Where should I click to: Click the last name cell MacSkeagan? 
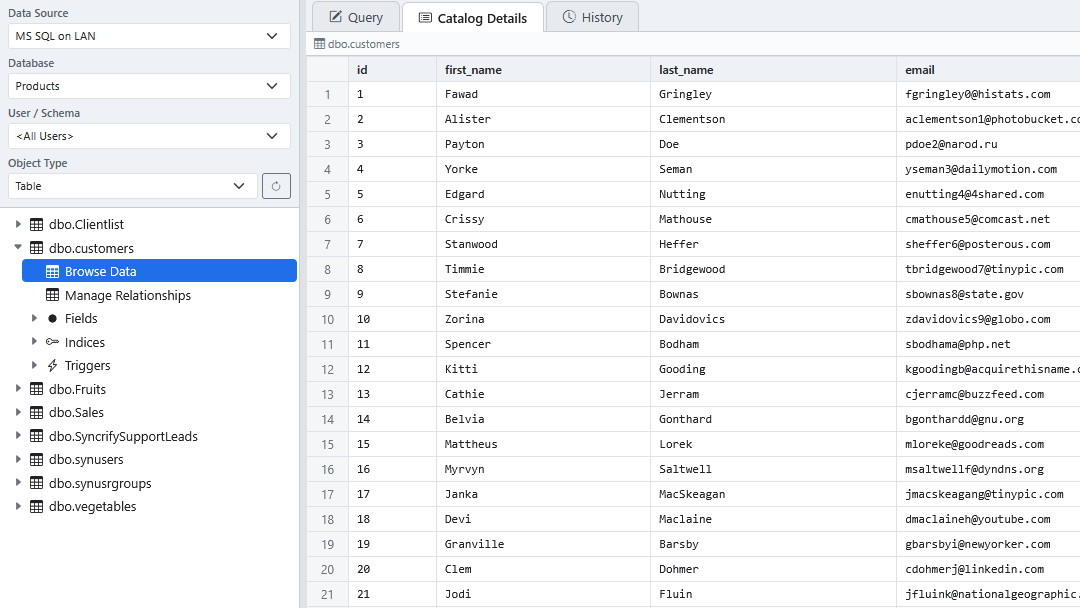click(x=773, y=494)
